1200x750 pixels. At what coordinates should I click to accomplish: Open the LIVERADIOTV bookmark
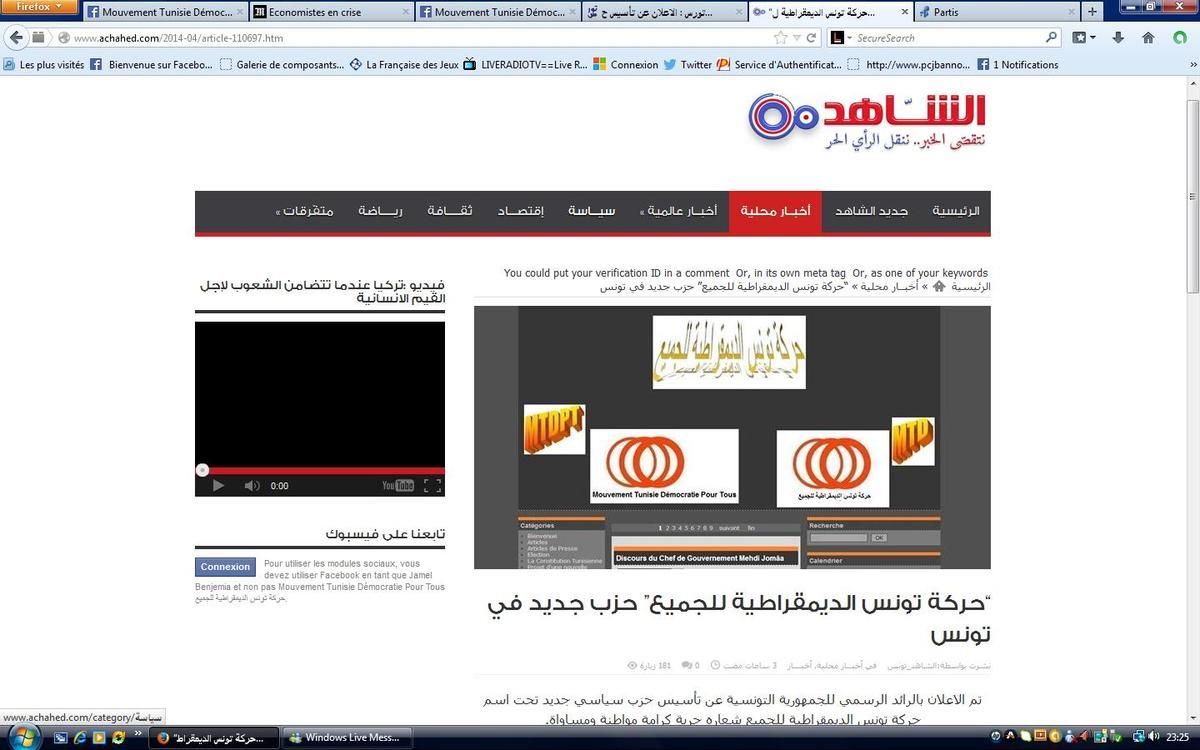pyautogui.click(x=524, y=65)
